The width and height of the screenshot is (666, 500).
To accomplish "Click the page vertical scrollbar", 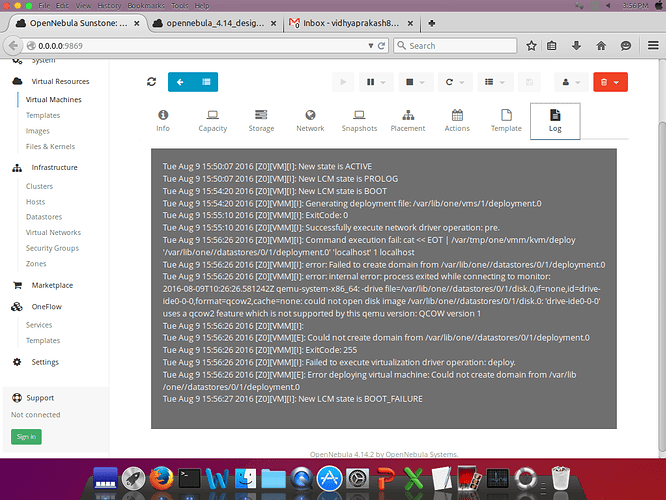I will (x=662, y=287).
